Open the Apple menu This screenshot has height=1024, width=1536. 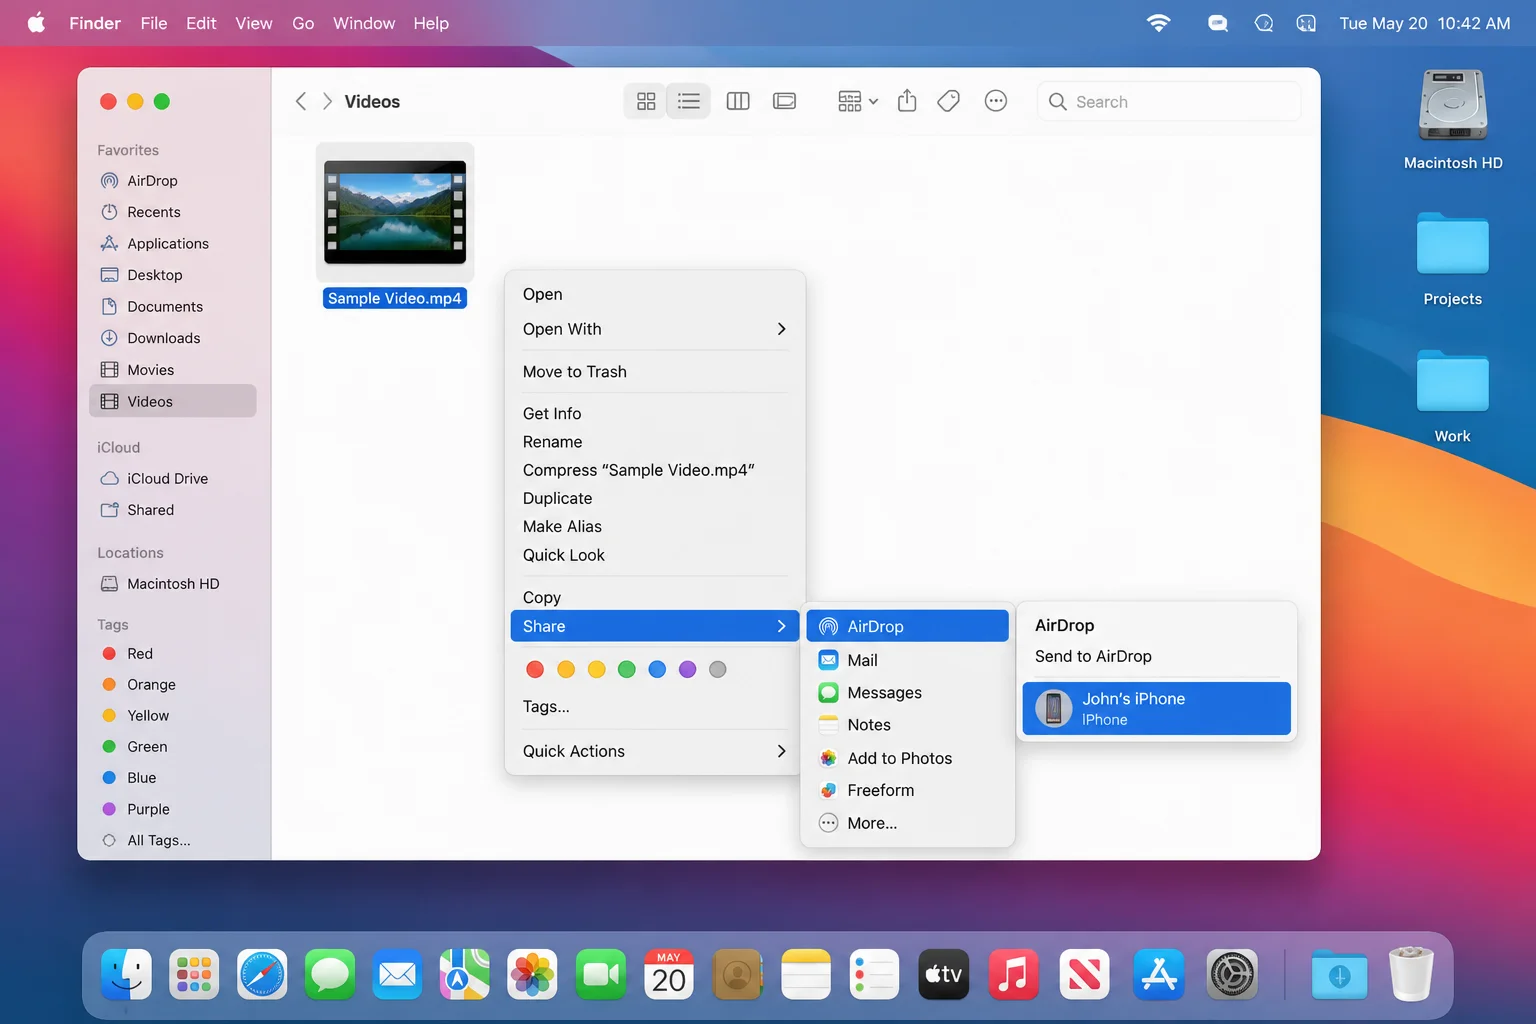(37, 23)
